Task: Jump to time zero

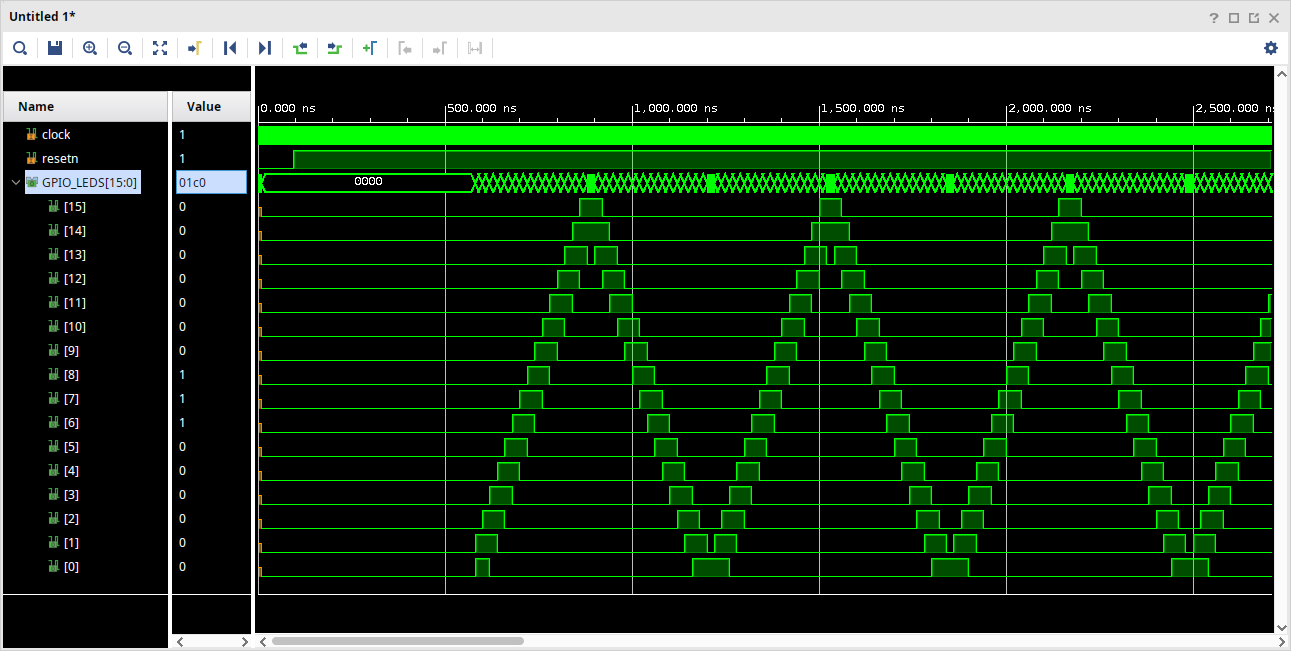Action: click(x=230, y=48)
